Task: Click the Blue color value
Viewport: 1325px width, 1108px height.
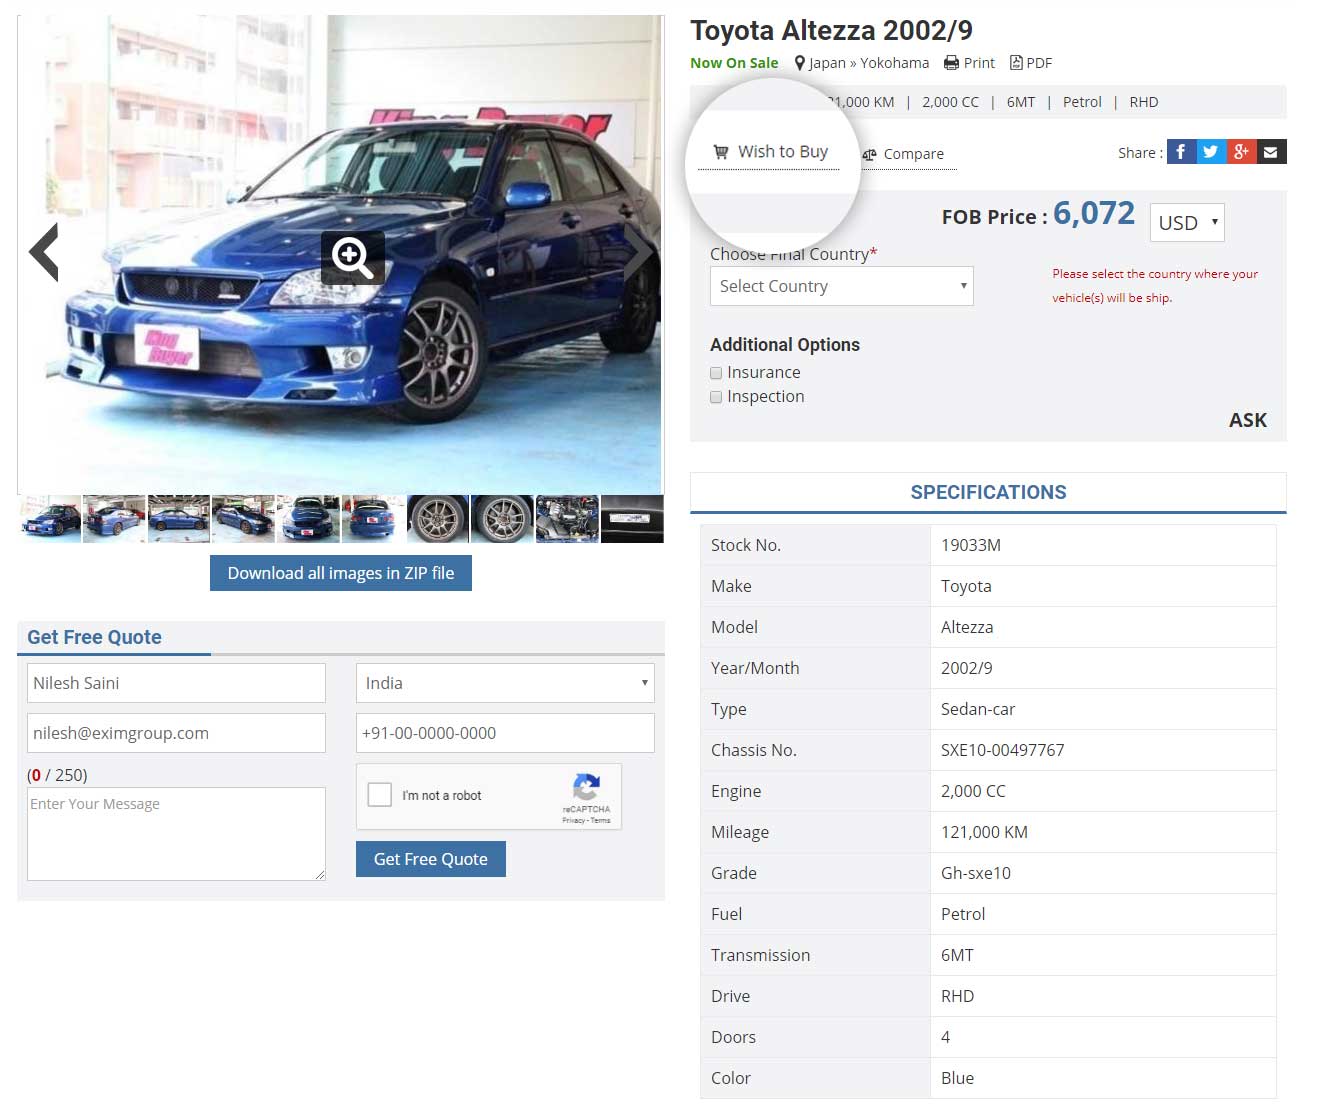Action: click(x=957, y=1078)
